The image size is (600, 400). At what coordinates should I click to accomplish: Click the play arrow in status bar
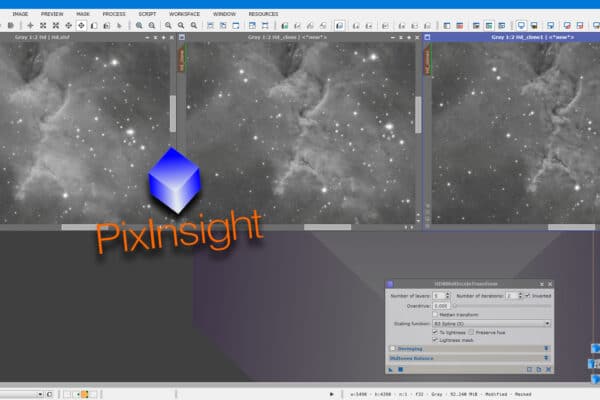332,394
